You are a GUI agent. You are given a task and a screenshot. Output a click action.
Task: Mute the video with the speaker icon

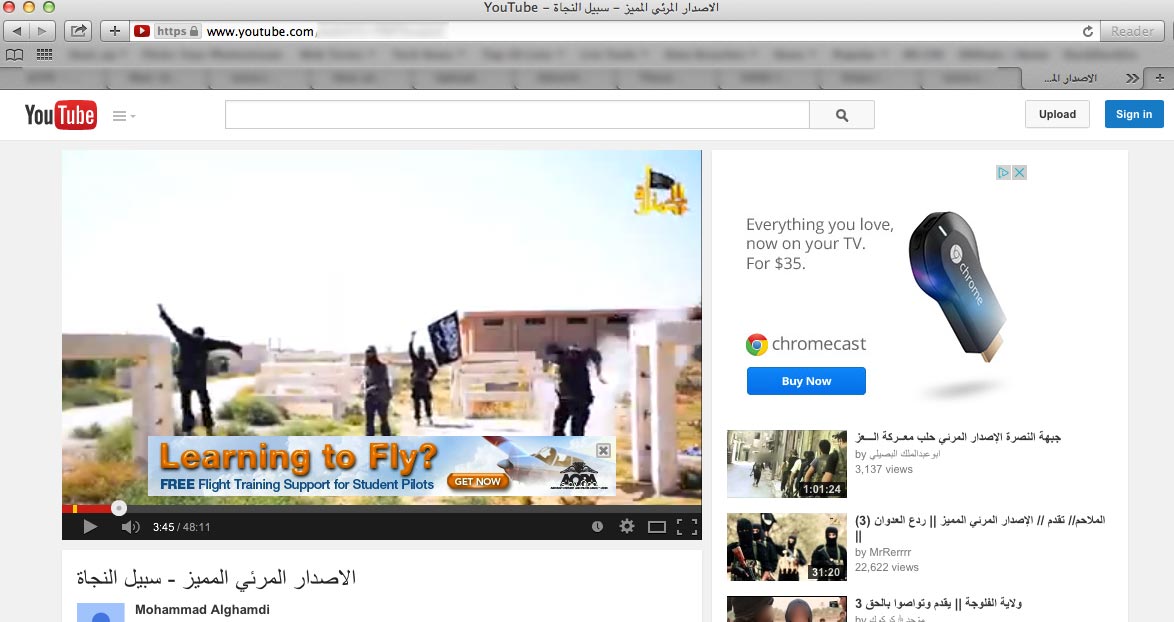130,526
